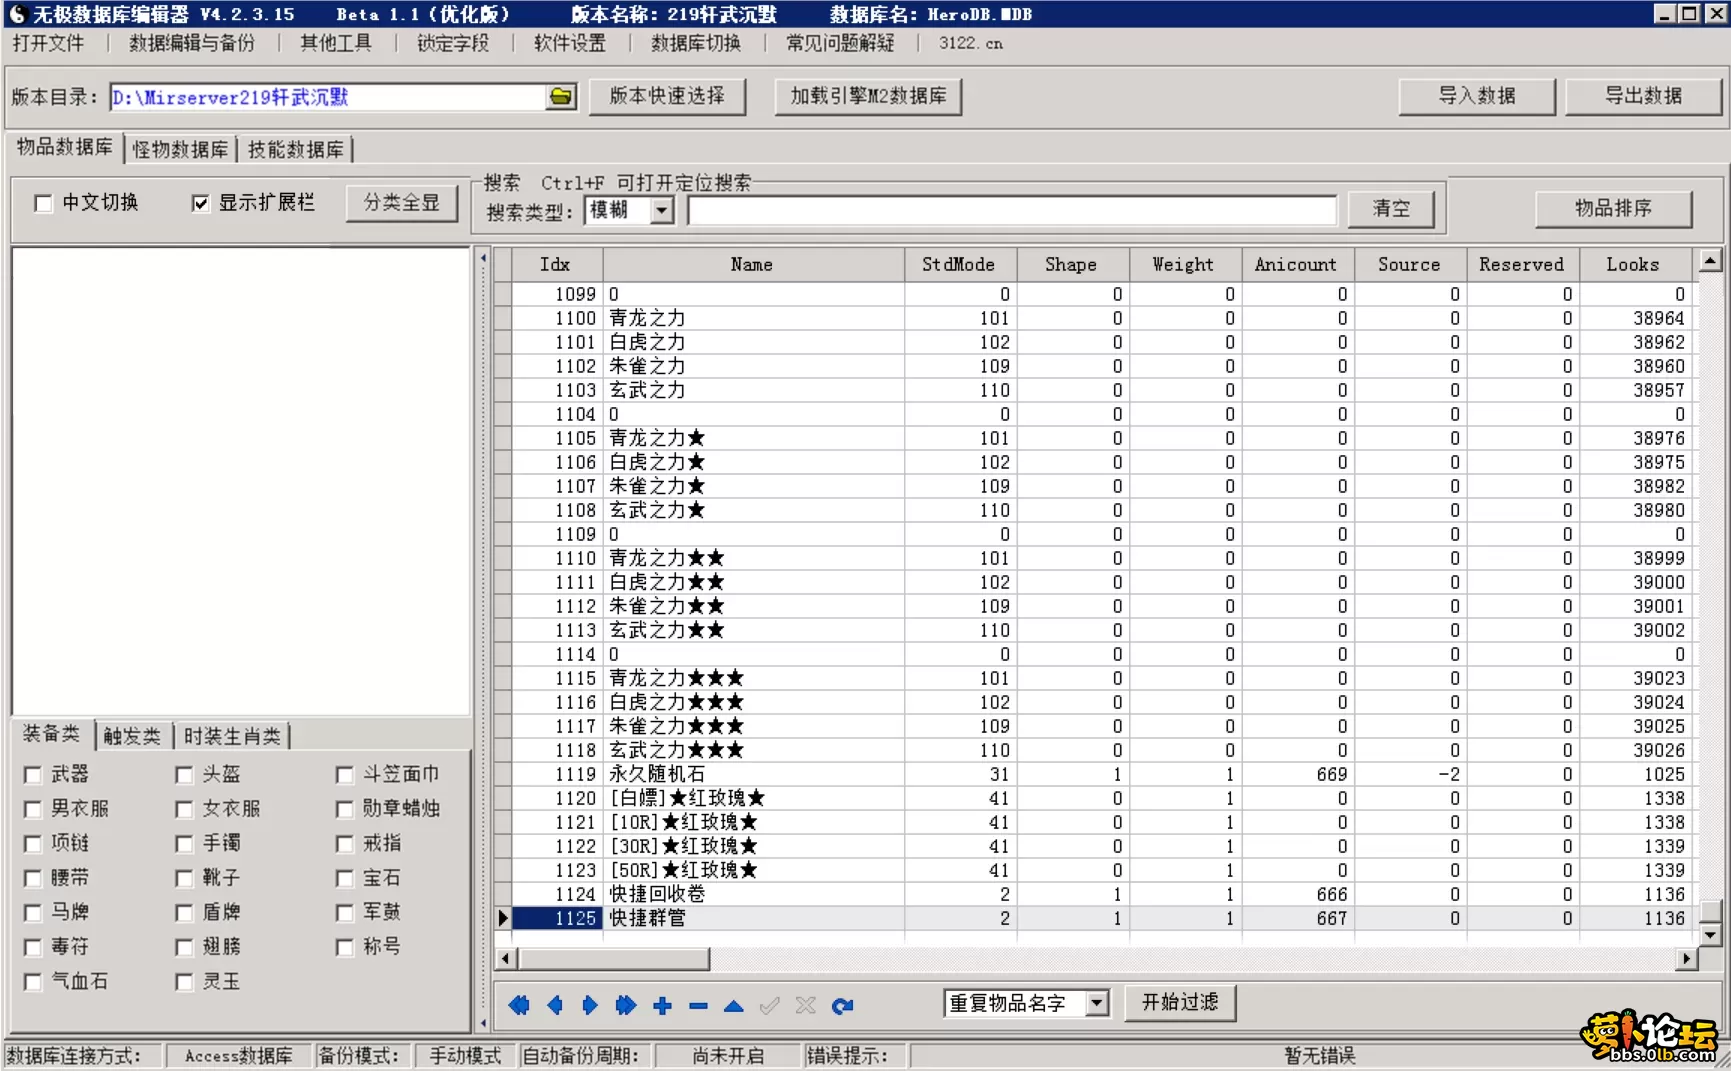Click the 导出数据 button

pos(1643,96)
